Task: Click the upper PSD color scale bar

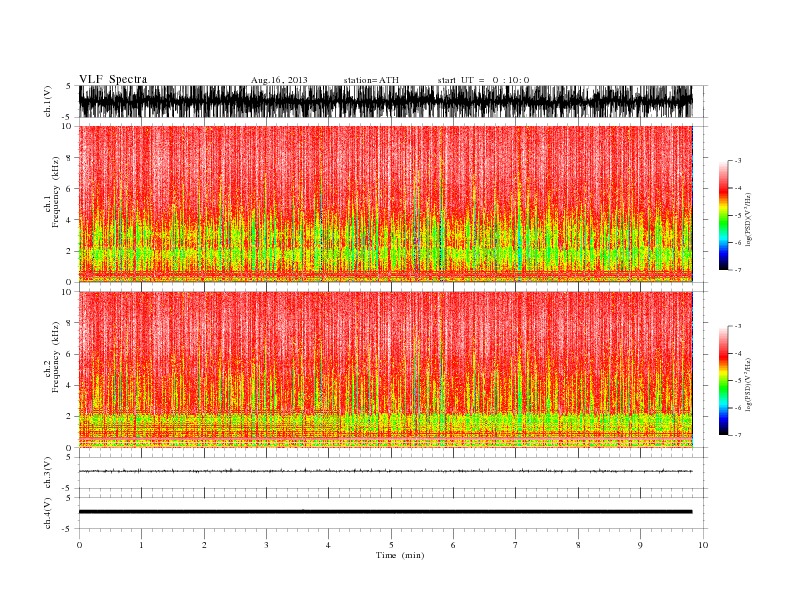Action: coord(724,215)
